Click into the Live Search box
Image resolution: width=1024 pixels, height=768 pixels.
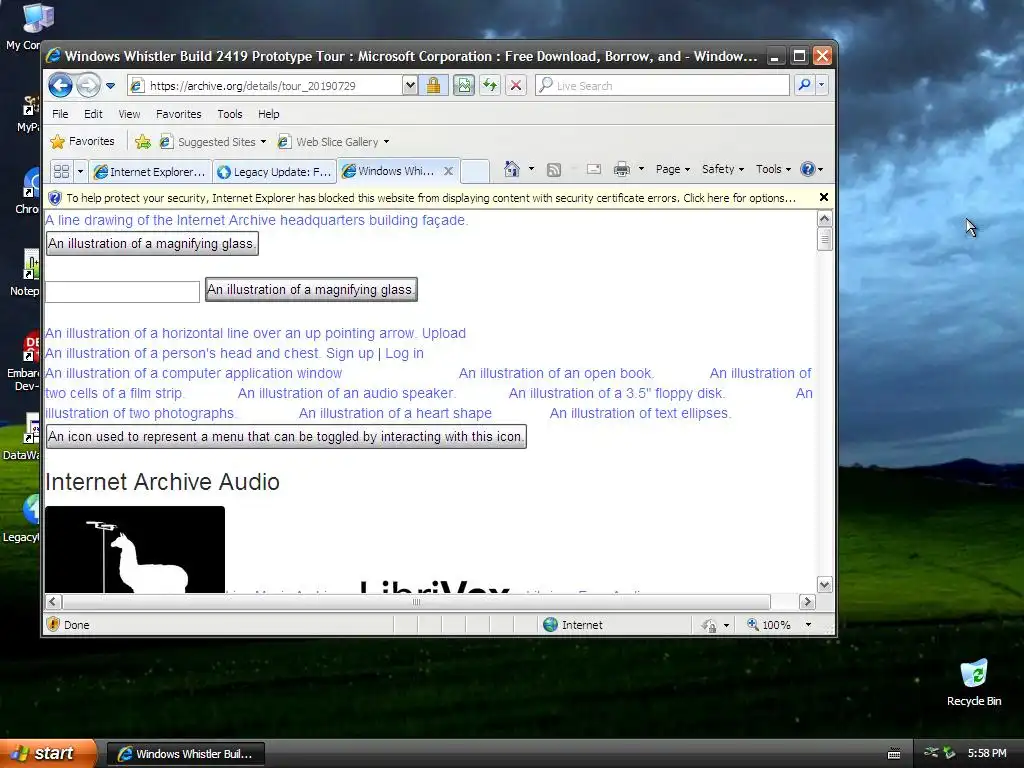(662, 86)
